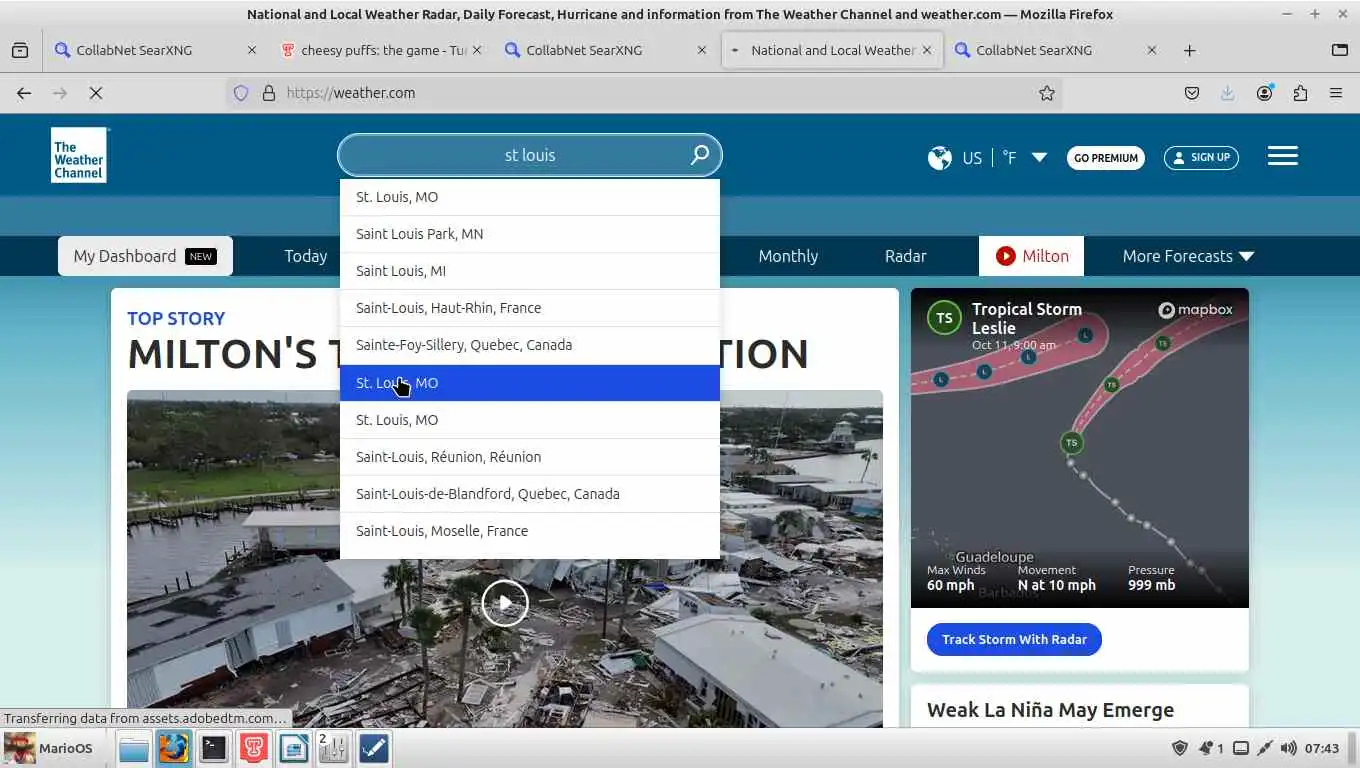This screenshot has width=1360, height=768.
Task: Close the cheesy puffs browser tab
Action: click(476, 50)
